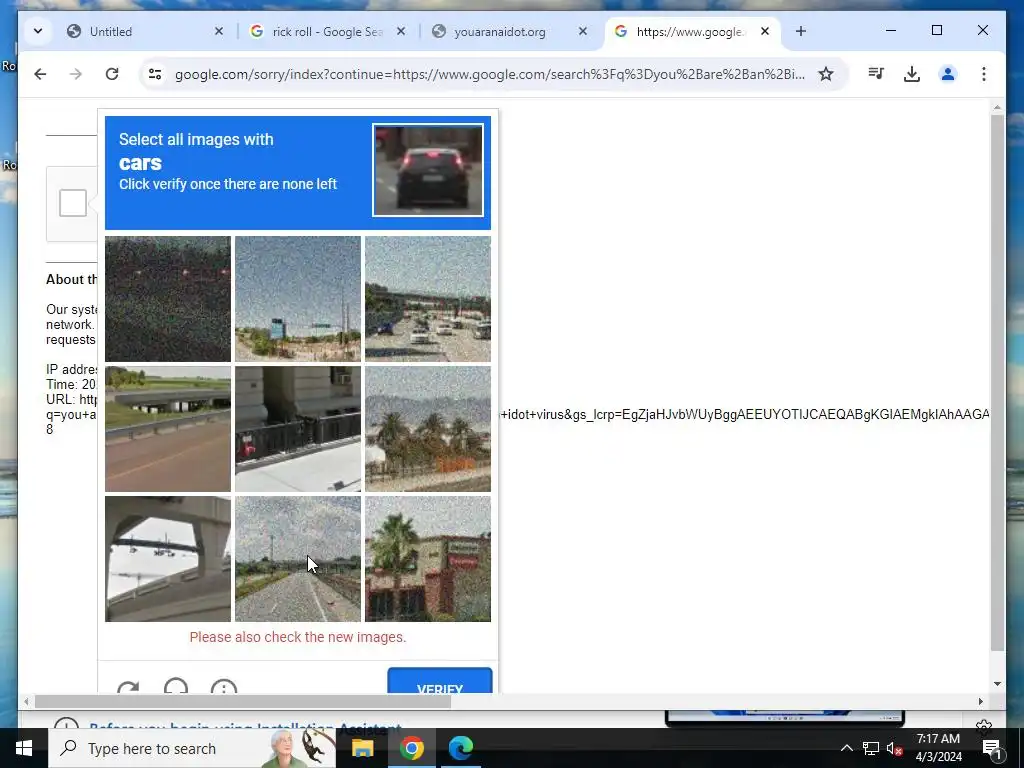Open the Chrome profile avatar
Screen dimensions: 1024x768
[x=948, y=74]
